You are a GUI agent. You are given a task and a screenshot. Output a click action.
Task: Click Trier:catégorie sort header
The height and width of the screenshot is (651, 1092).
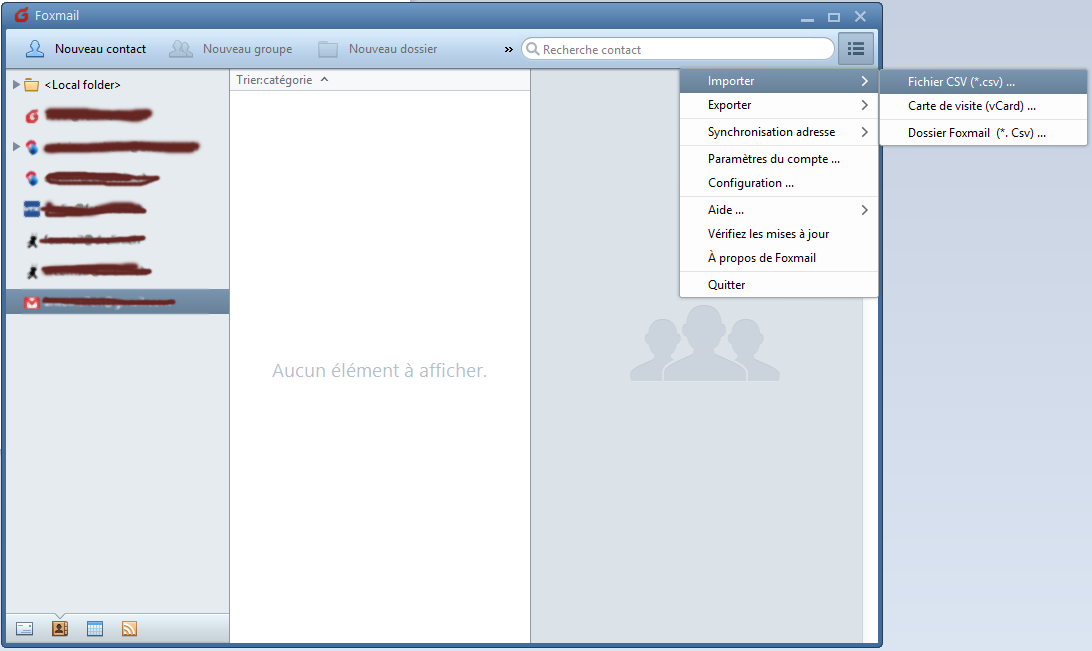click(274, 79)
